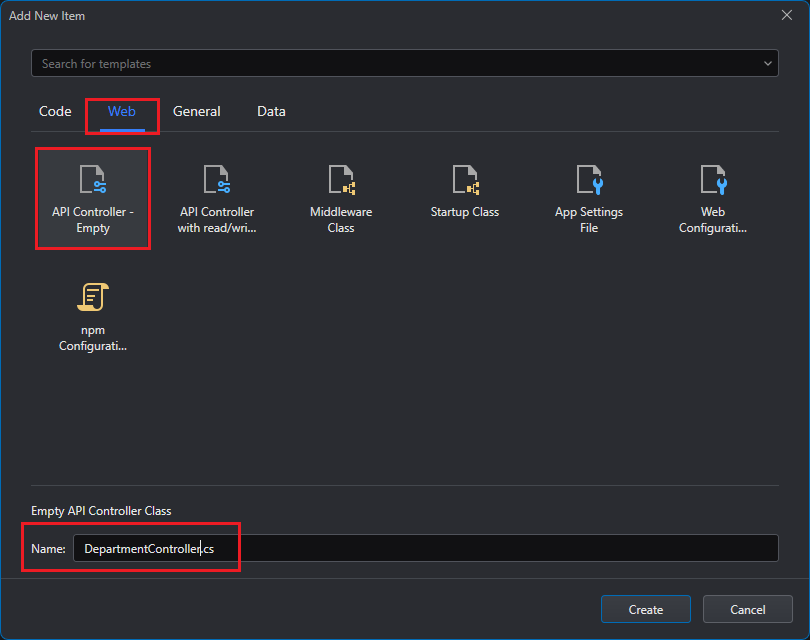This screenshot has width=810, height=640.
Task: Select the Middleware Class template icon
Action: [x=341, y=181]
